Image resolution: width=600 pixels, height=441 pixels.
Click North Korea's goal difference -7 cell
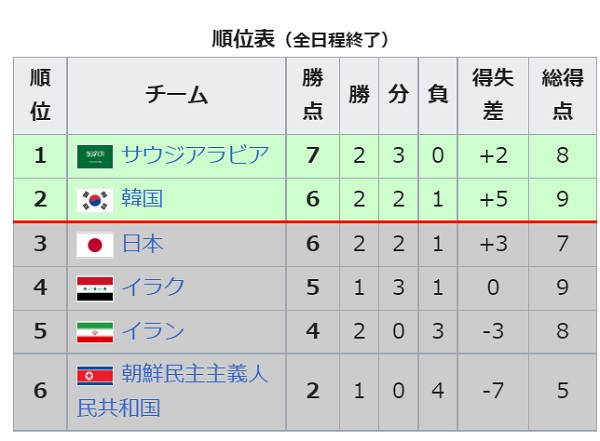coord(493,392)
